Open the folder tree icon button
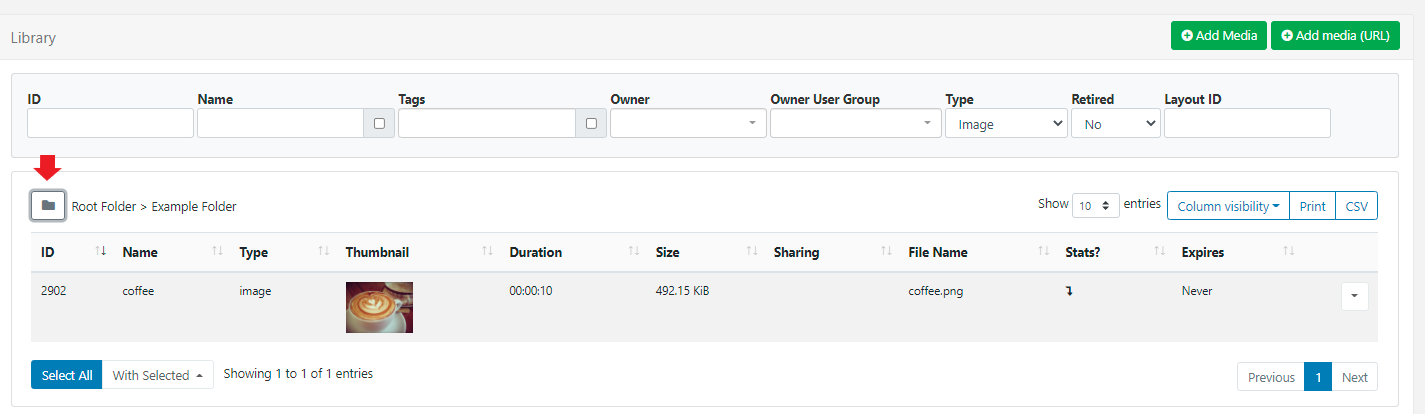Image resolution: width=1425 pixels, height=414 pixels. [x=48, y=205]
